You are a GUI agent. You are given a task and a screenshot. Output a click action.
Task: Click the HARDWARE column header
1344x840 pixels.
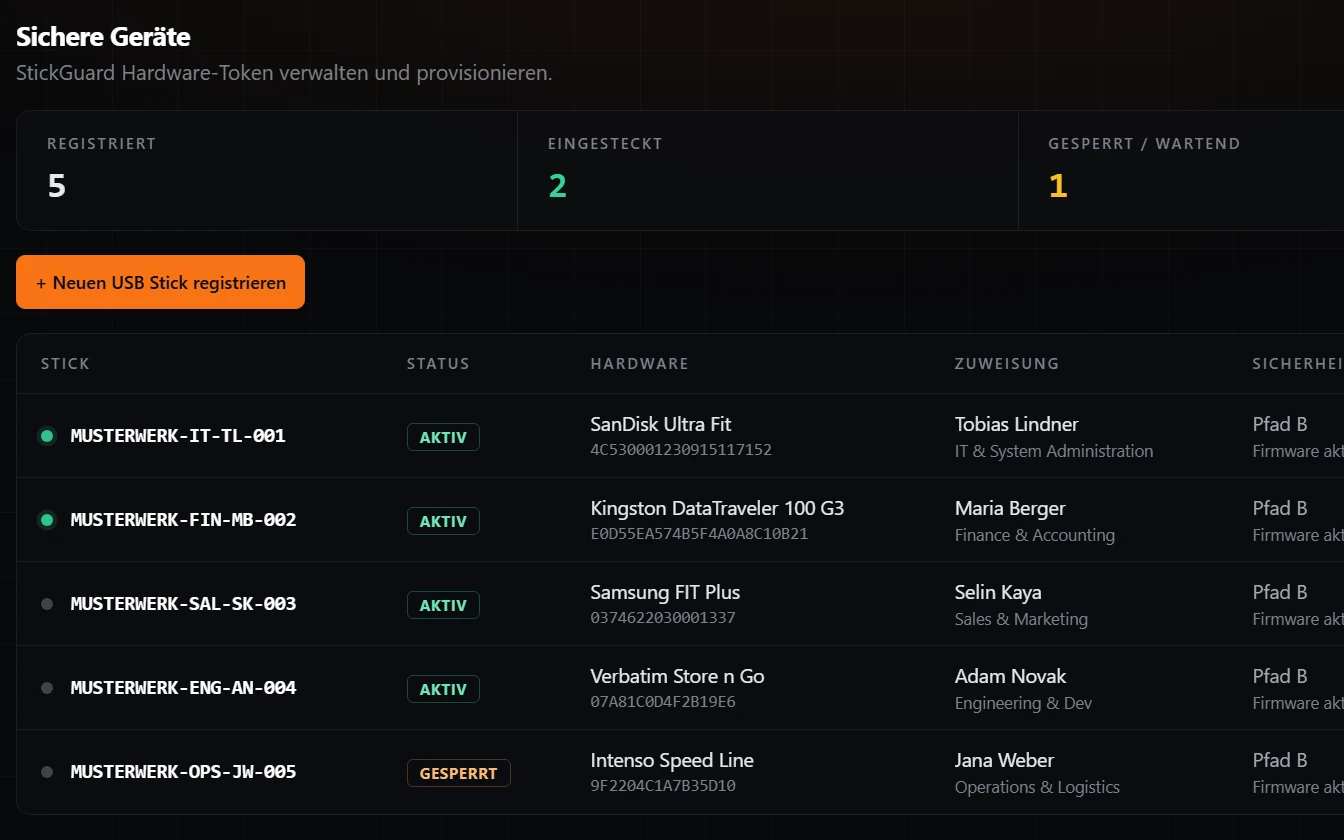coord(639,364)
